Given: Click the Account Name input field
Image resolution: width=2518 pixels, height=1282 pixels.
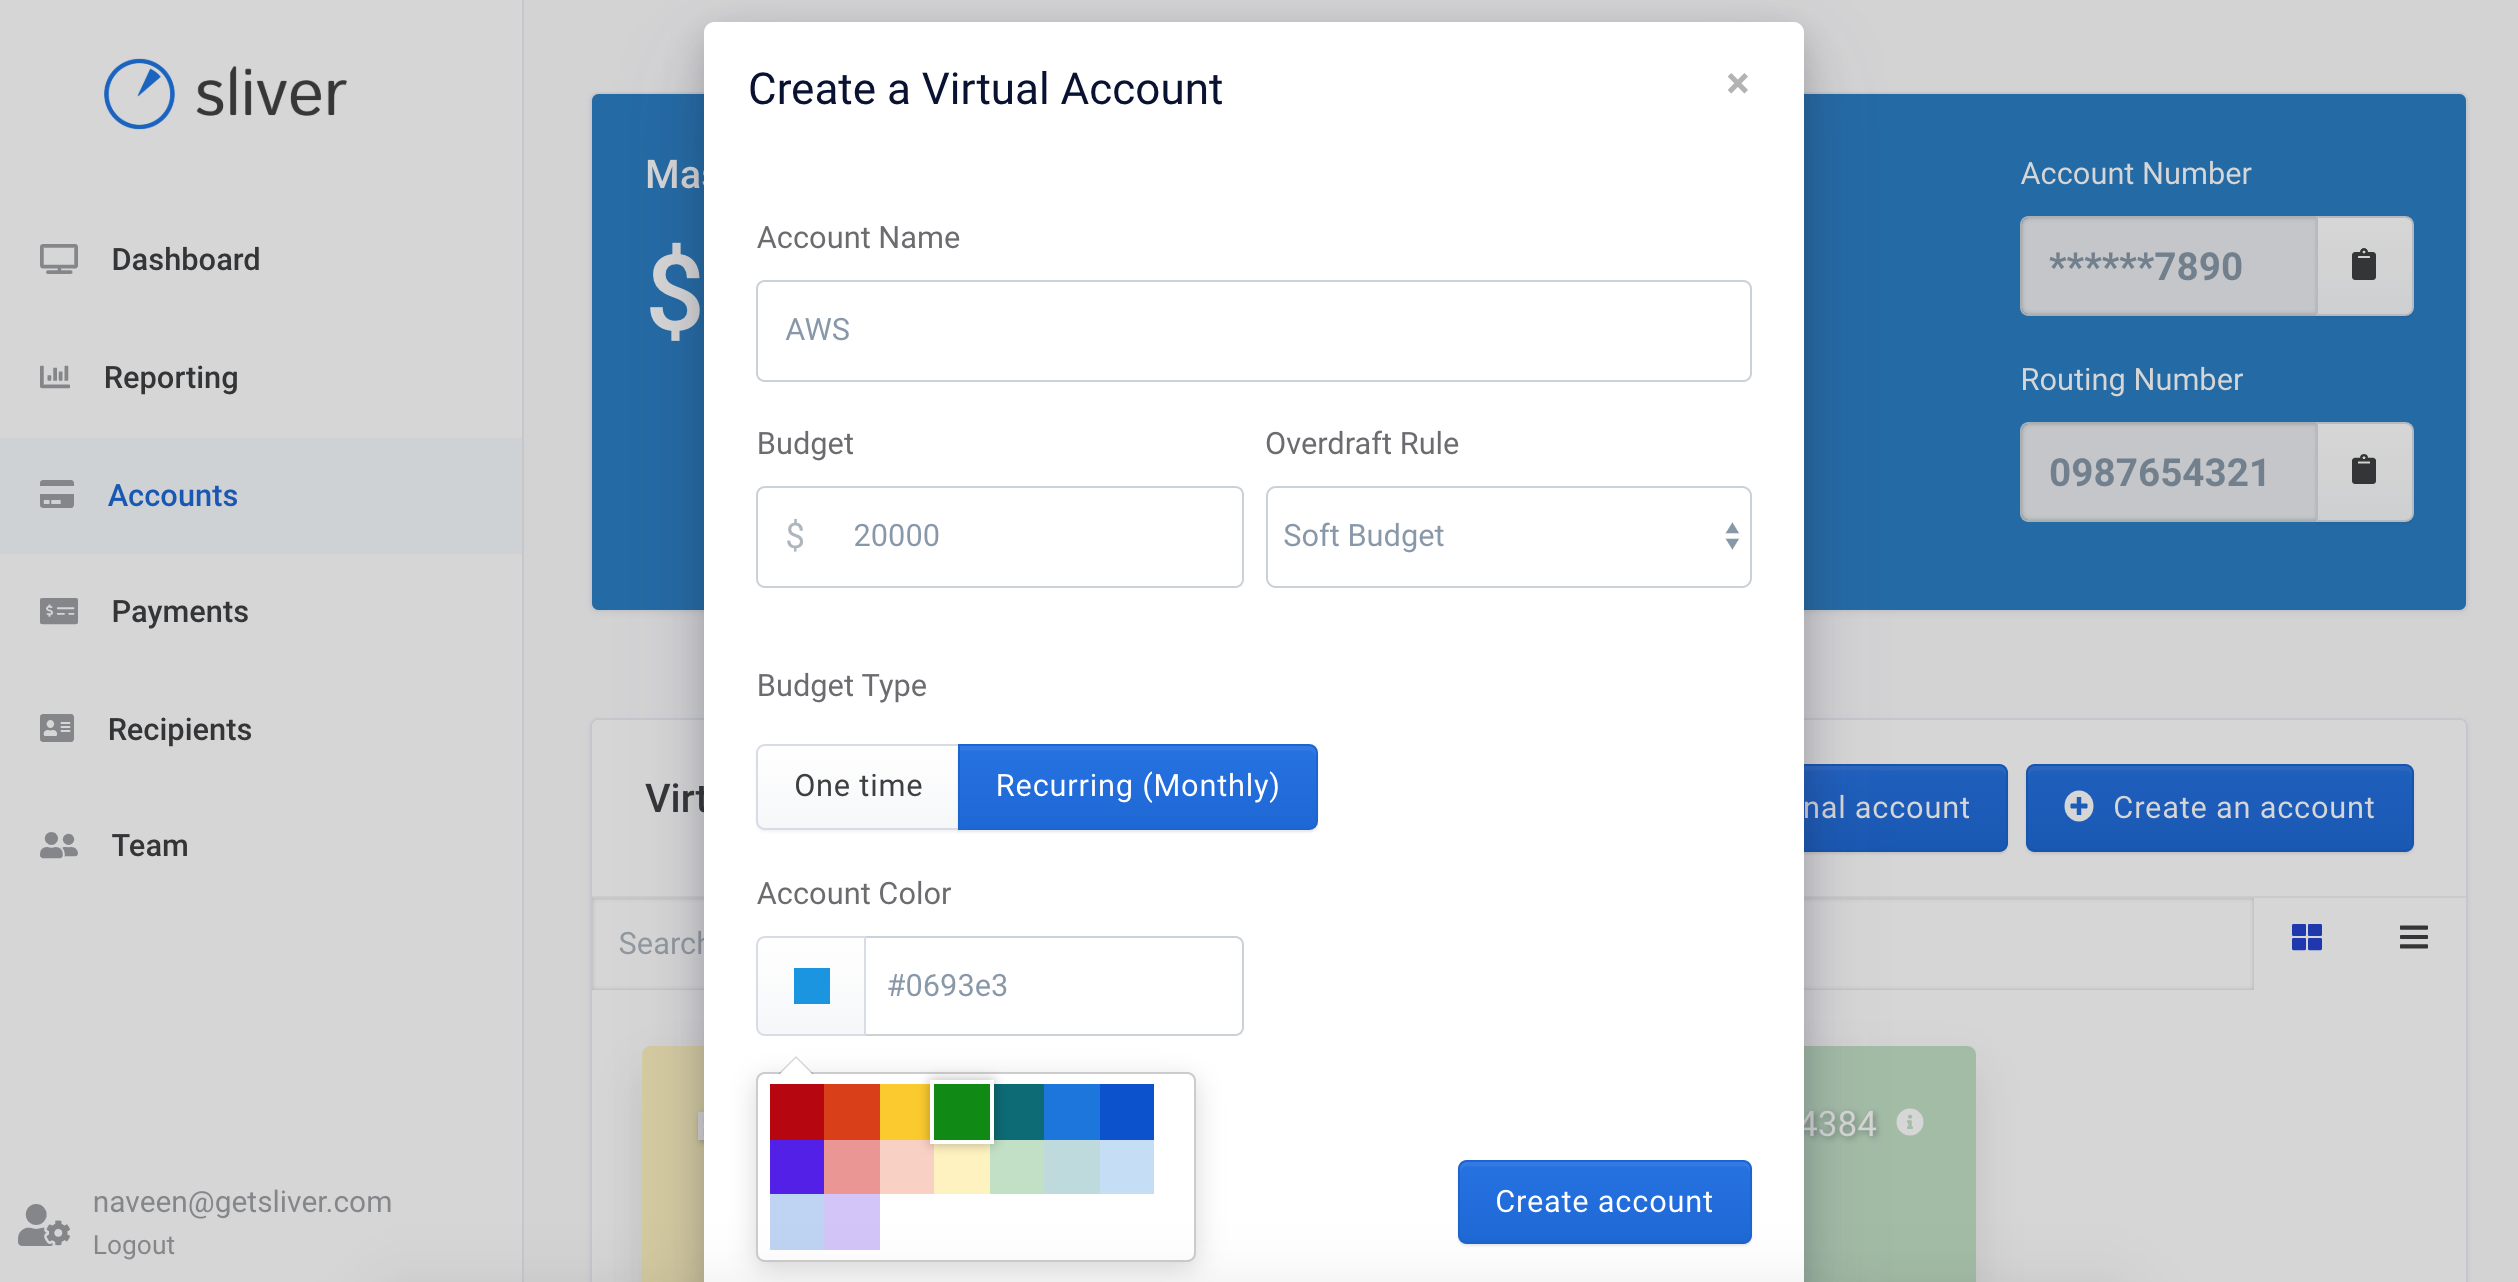Looking at the screenshot, I should [1253, 331].
